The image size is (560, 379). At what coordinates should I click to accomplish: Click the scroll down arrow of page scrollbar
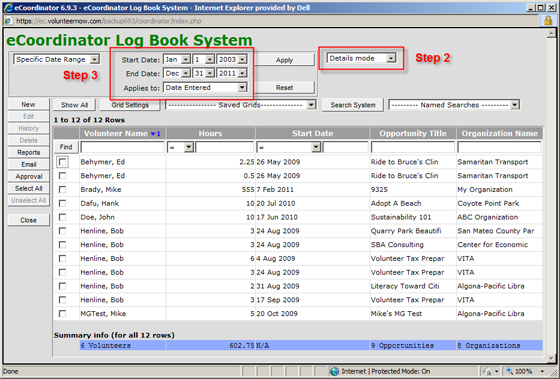[x=551, y=358]
